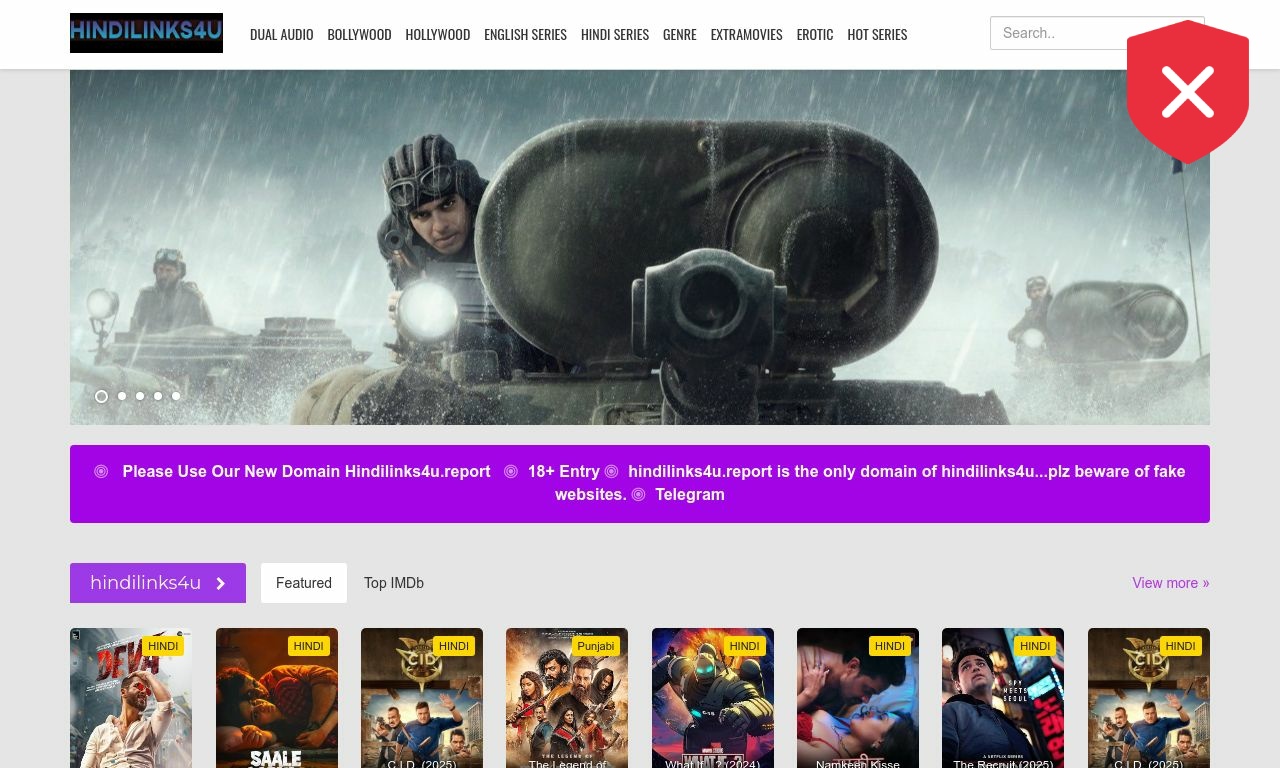Open The Legend of Punjabi movie poster
Viewport: 1280px width, 768px height.
click(567, 698)
